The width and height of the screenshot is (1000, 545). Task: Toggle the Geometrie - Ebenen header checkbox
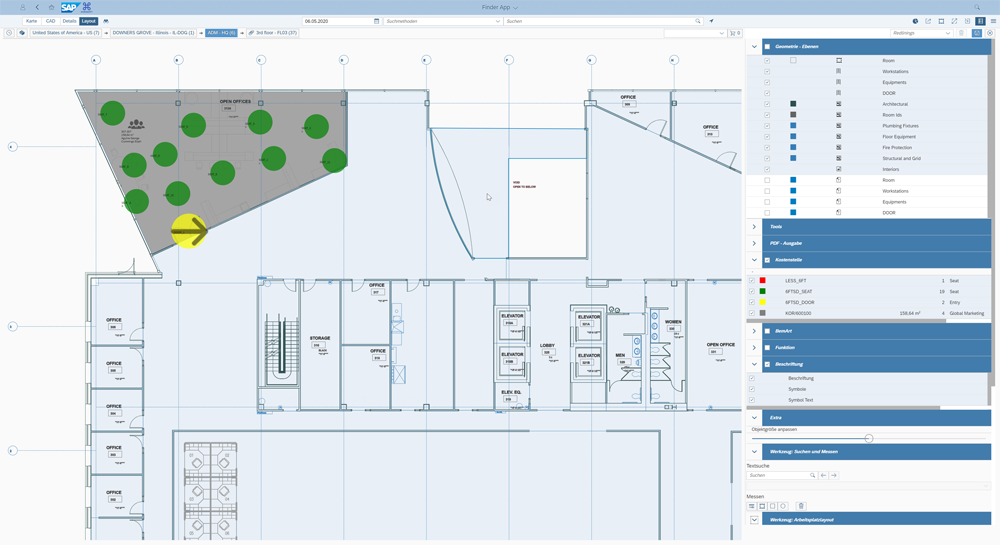click(x=767, y=47)
